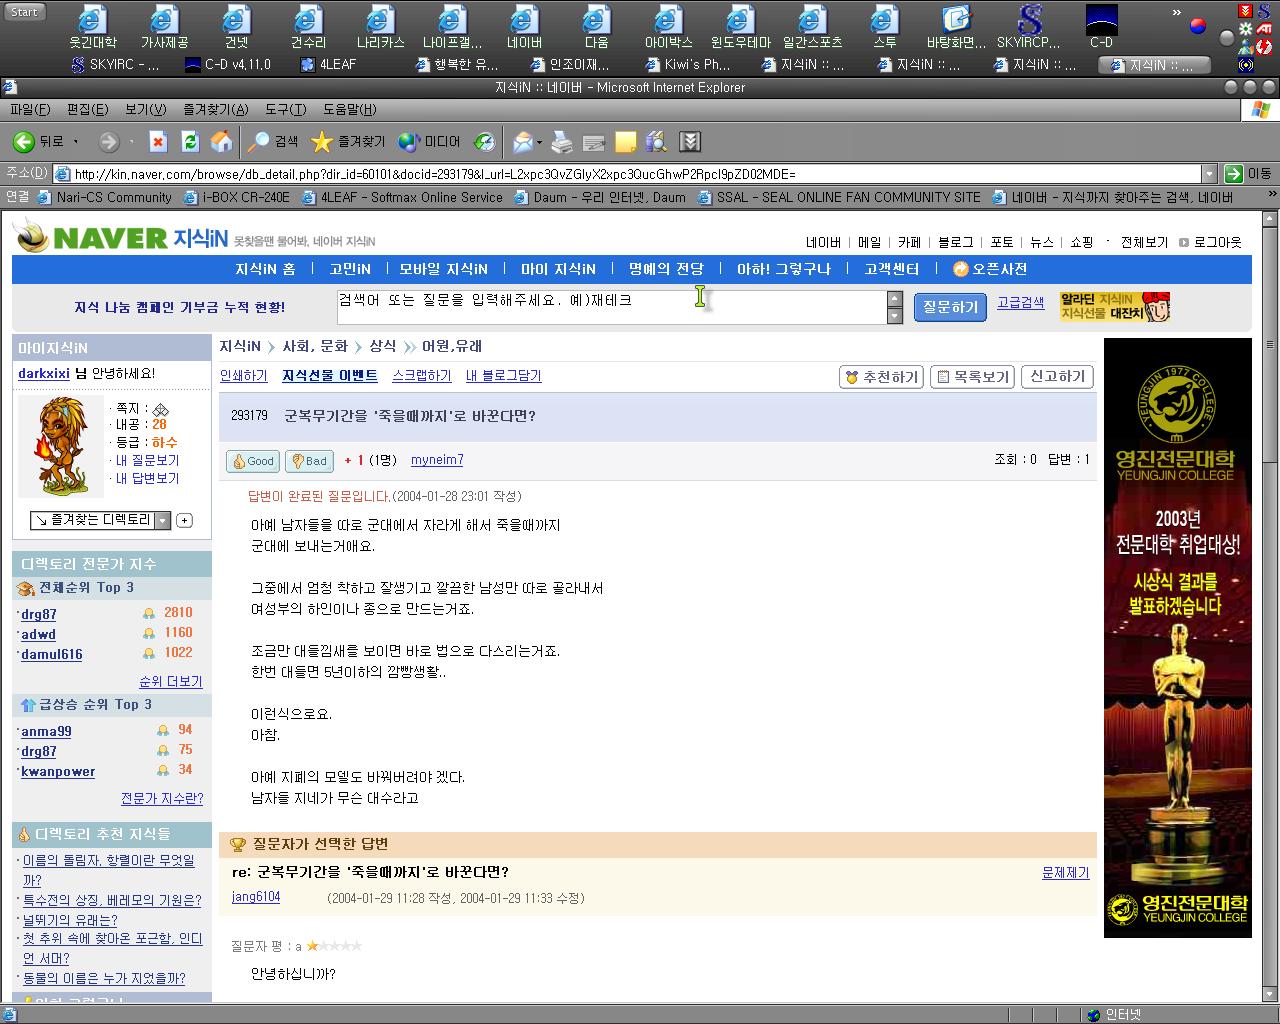Open the 나리카스 desktop shortcut

[380, 27]
